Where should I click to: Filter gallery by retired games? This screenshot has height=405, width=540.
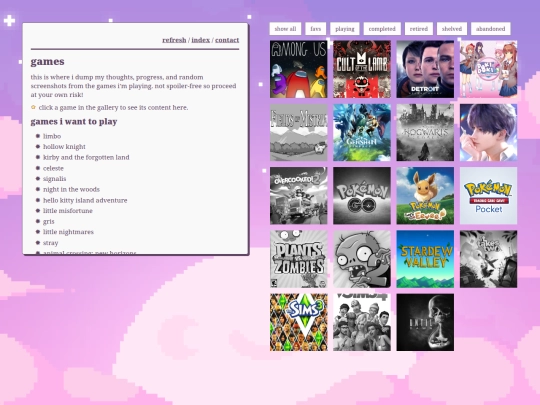[x=419, y=29]
